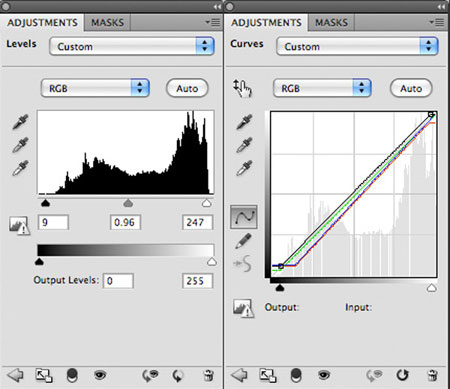Open RGB channel dropdown in Curves
The image size is (450, 389).
pos(322,88)
